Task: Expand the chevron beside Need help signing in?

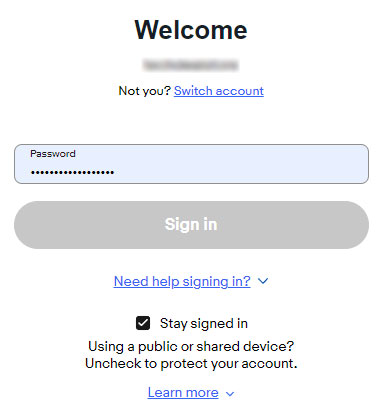Action: point(263,281)
